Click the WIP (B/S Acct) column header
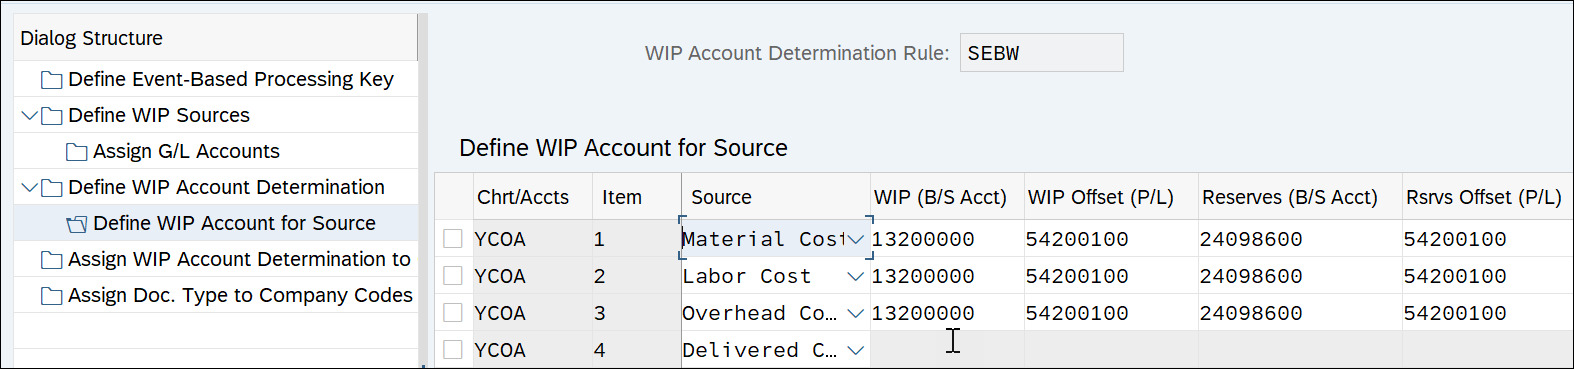This screenshot has width=1574, height=369. [940, 197]
